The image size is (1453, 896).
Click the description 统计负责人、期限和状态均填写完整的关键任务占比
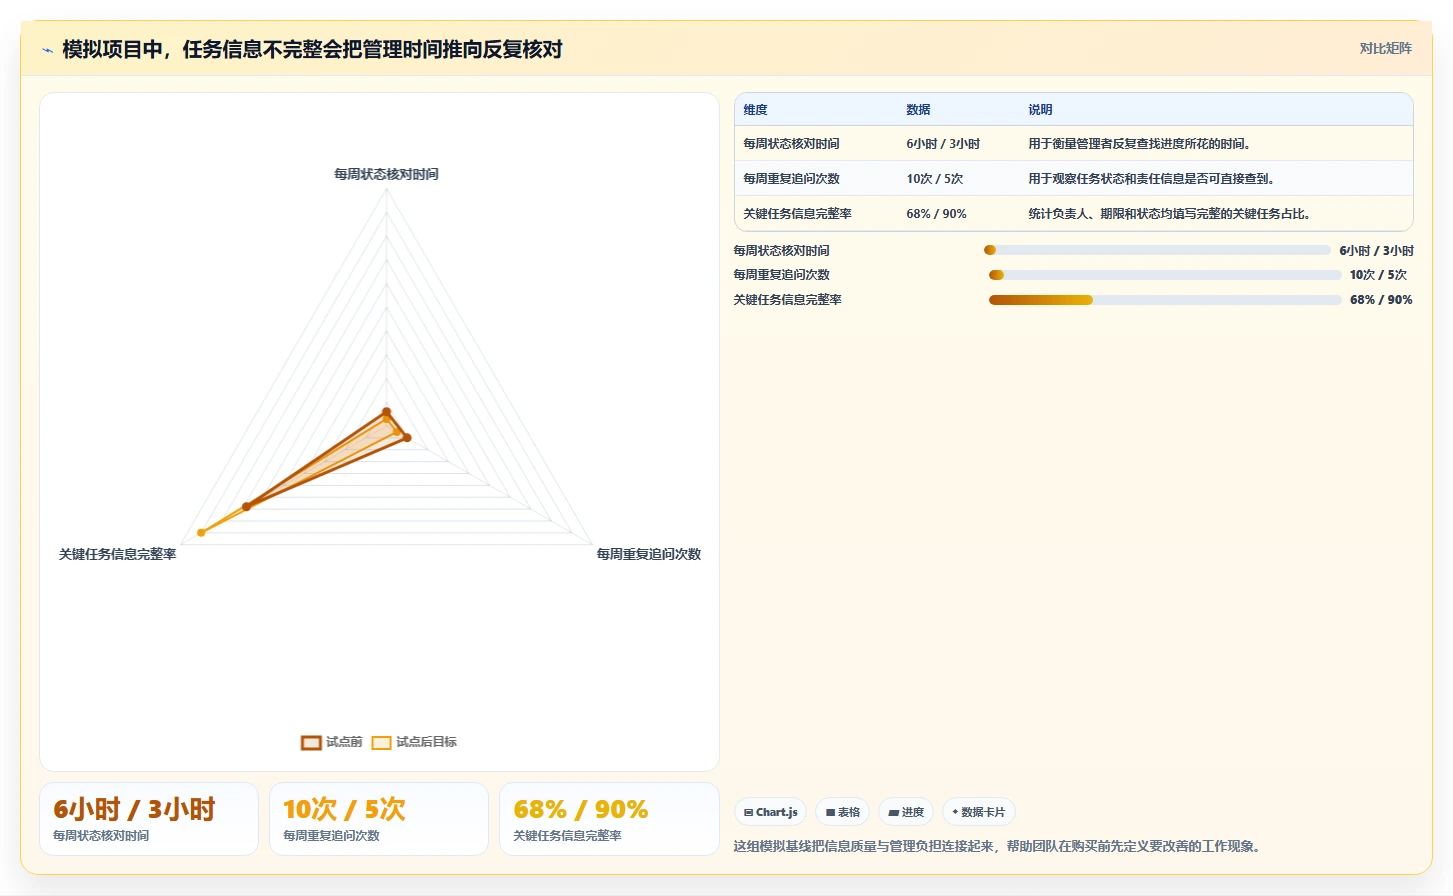click(1169, 214)
